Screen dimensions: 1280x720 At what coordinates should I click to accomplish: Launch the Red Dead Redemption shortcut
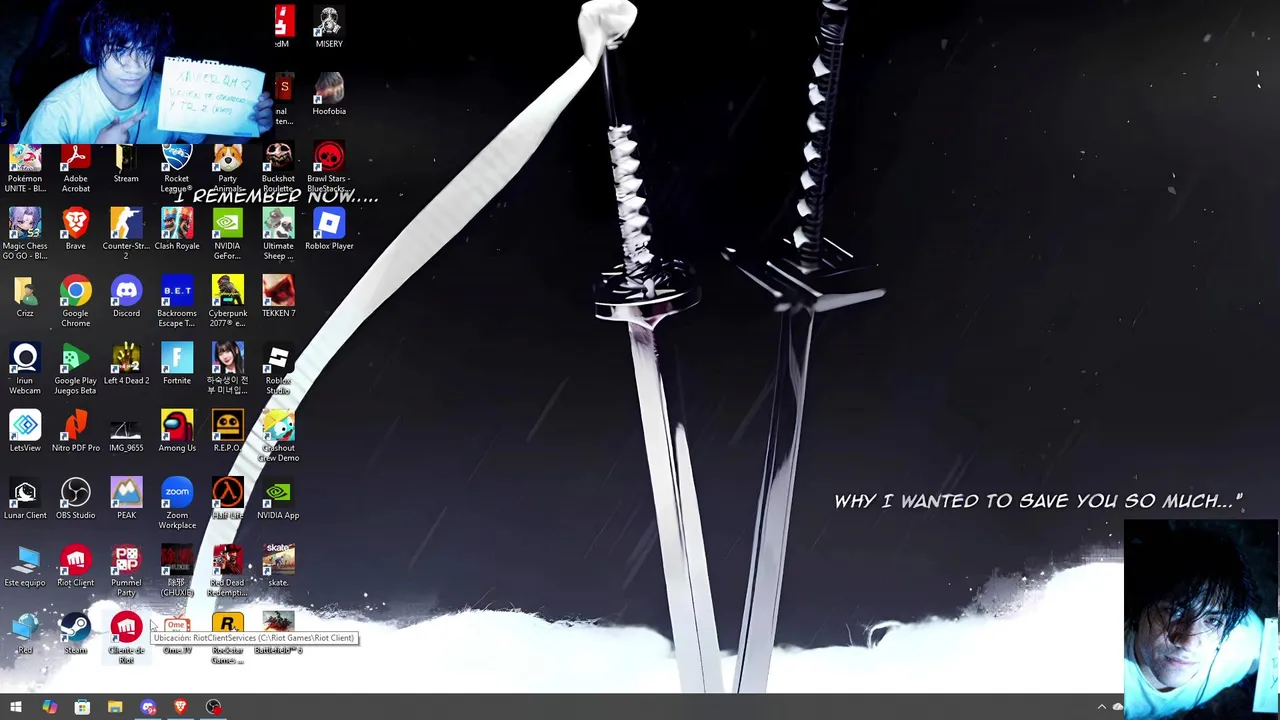coord(228,570)
